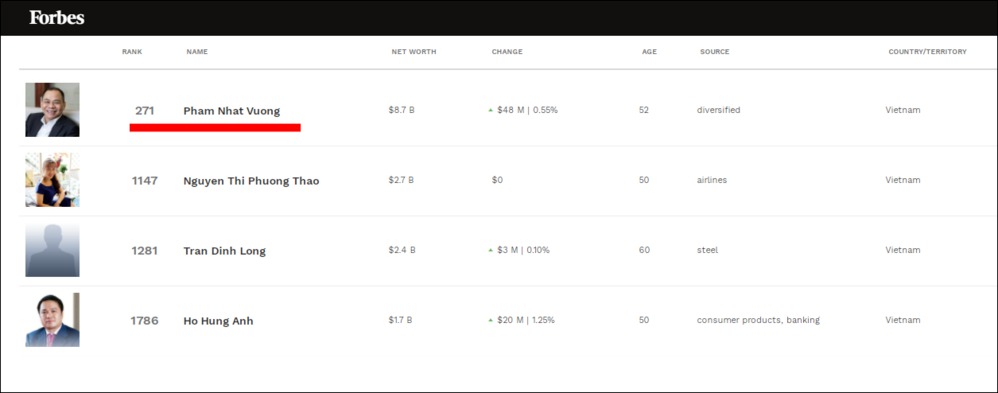Sort the list by AGE header
The width and height of the screenshot is (998, 393).
[649, 52]
